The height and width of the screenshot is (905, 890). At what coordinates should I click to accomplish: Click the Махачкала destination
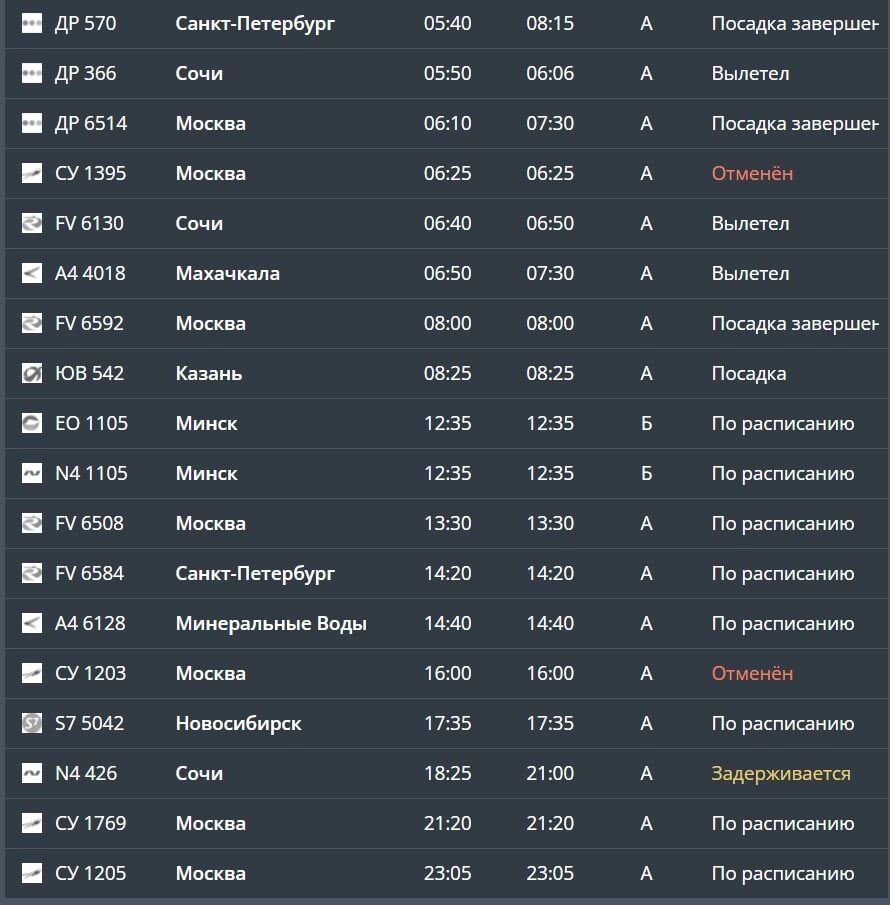pyautogui.click(x=227, y=273)
